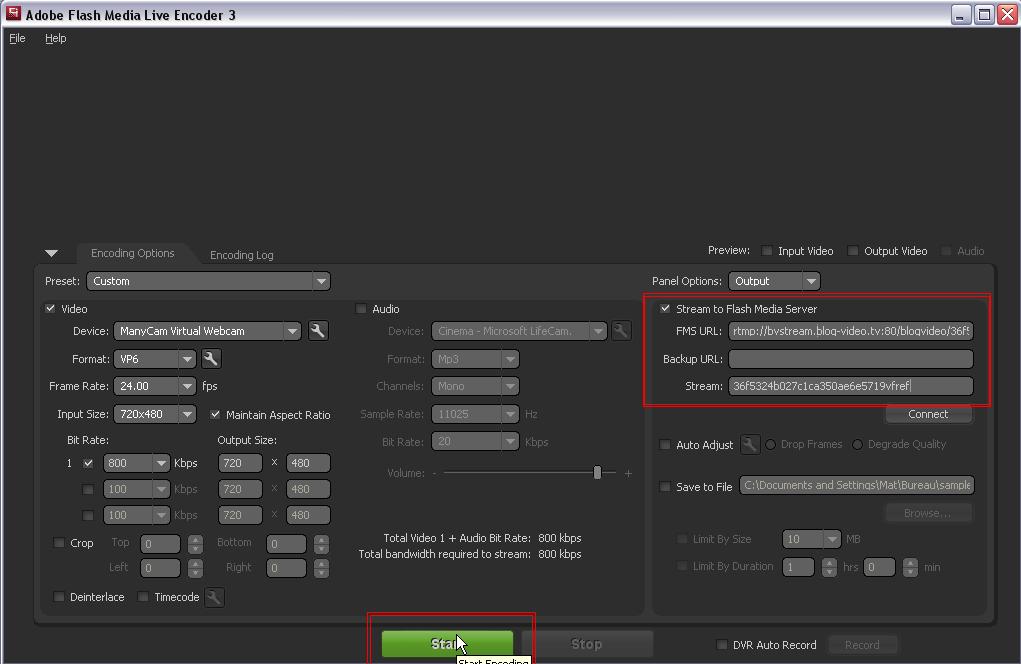Switch to the Encoding Options tab
This screenshot has height=664, width=1021.
(x=133, y=253)
